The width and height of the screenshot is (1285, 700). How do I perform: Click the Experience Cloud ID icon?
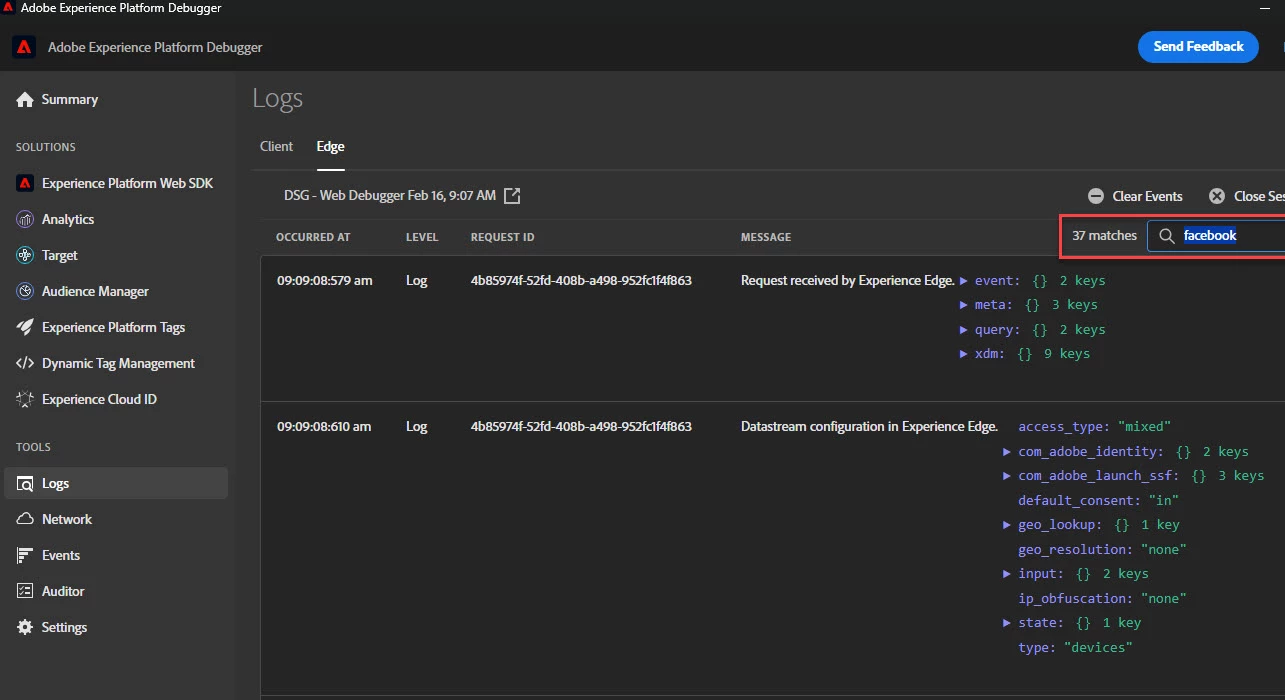pyautogui.click(x=25, y=399)
